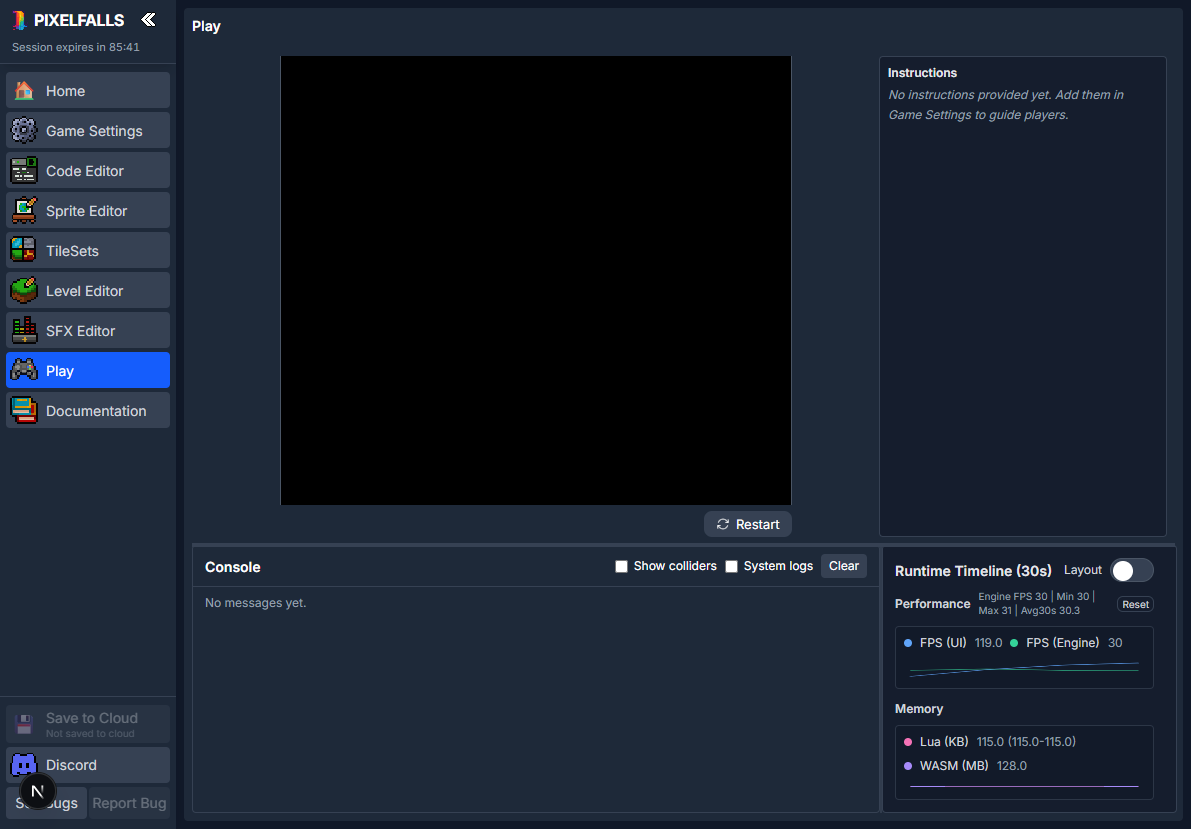1191x829 pixels.
Task: Click the Console heading
Action: point(232,567)
